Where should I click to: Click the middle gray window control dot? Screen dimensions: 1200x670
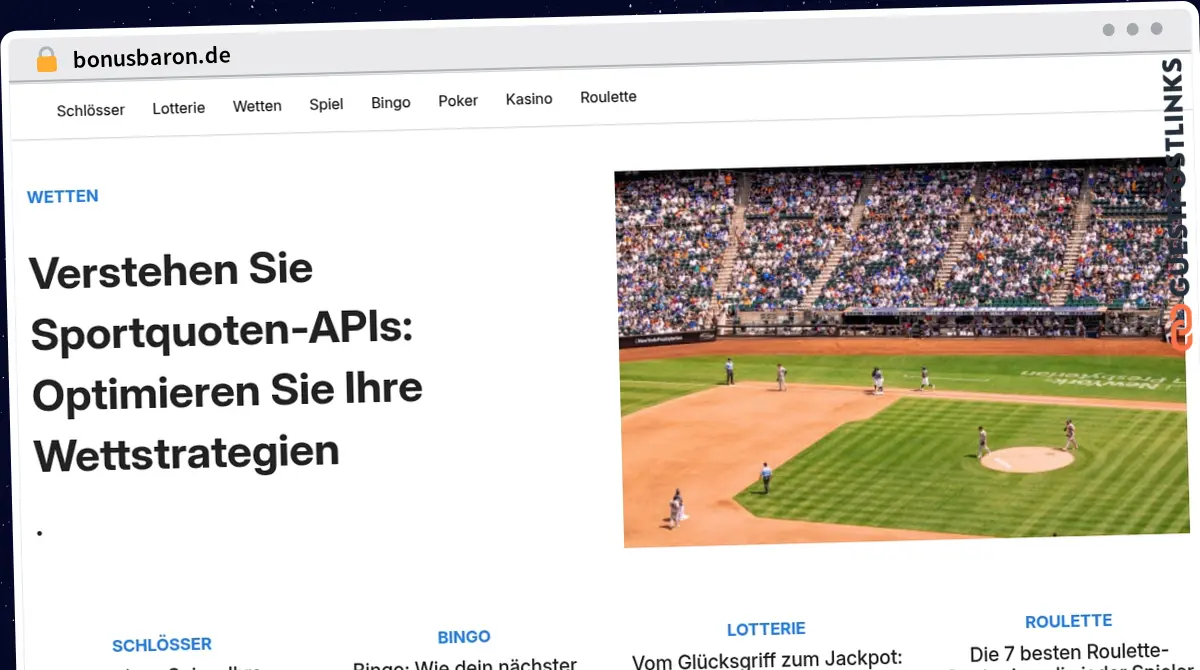pyautogui.click(x=1133, y=30)
